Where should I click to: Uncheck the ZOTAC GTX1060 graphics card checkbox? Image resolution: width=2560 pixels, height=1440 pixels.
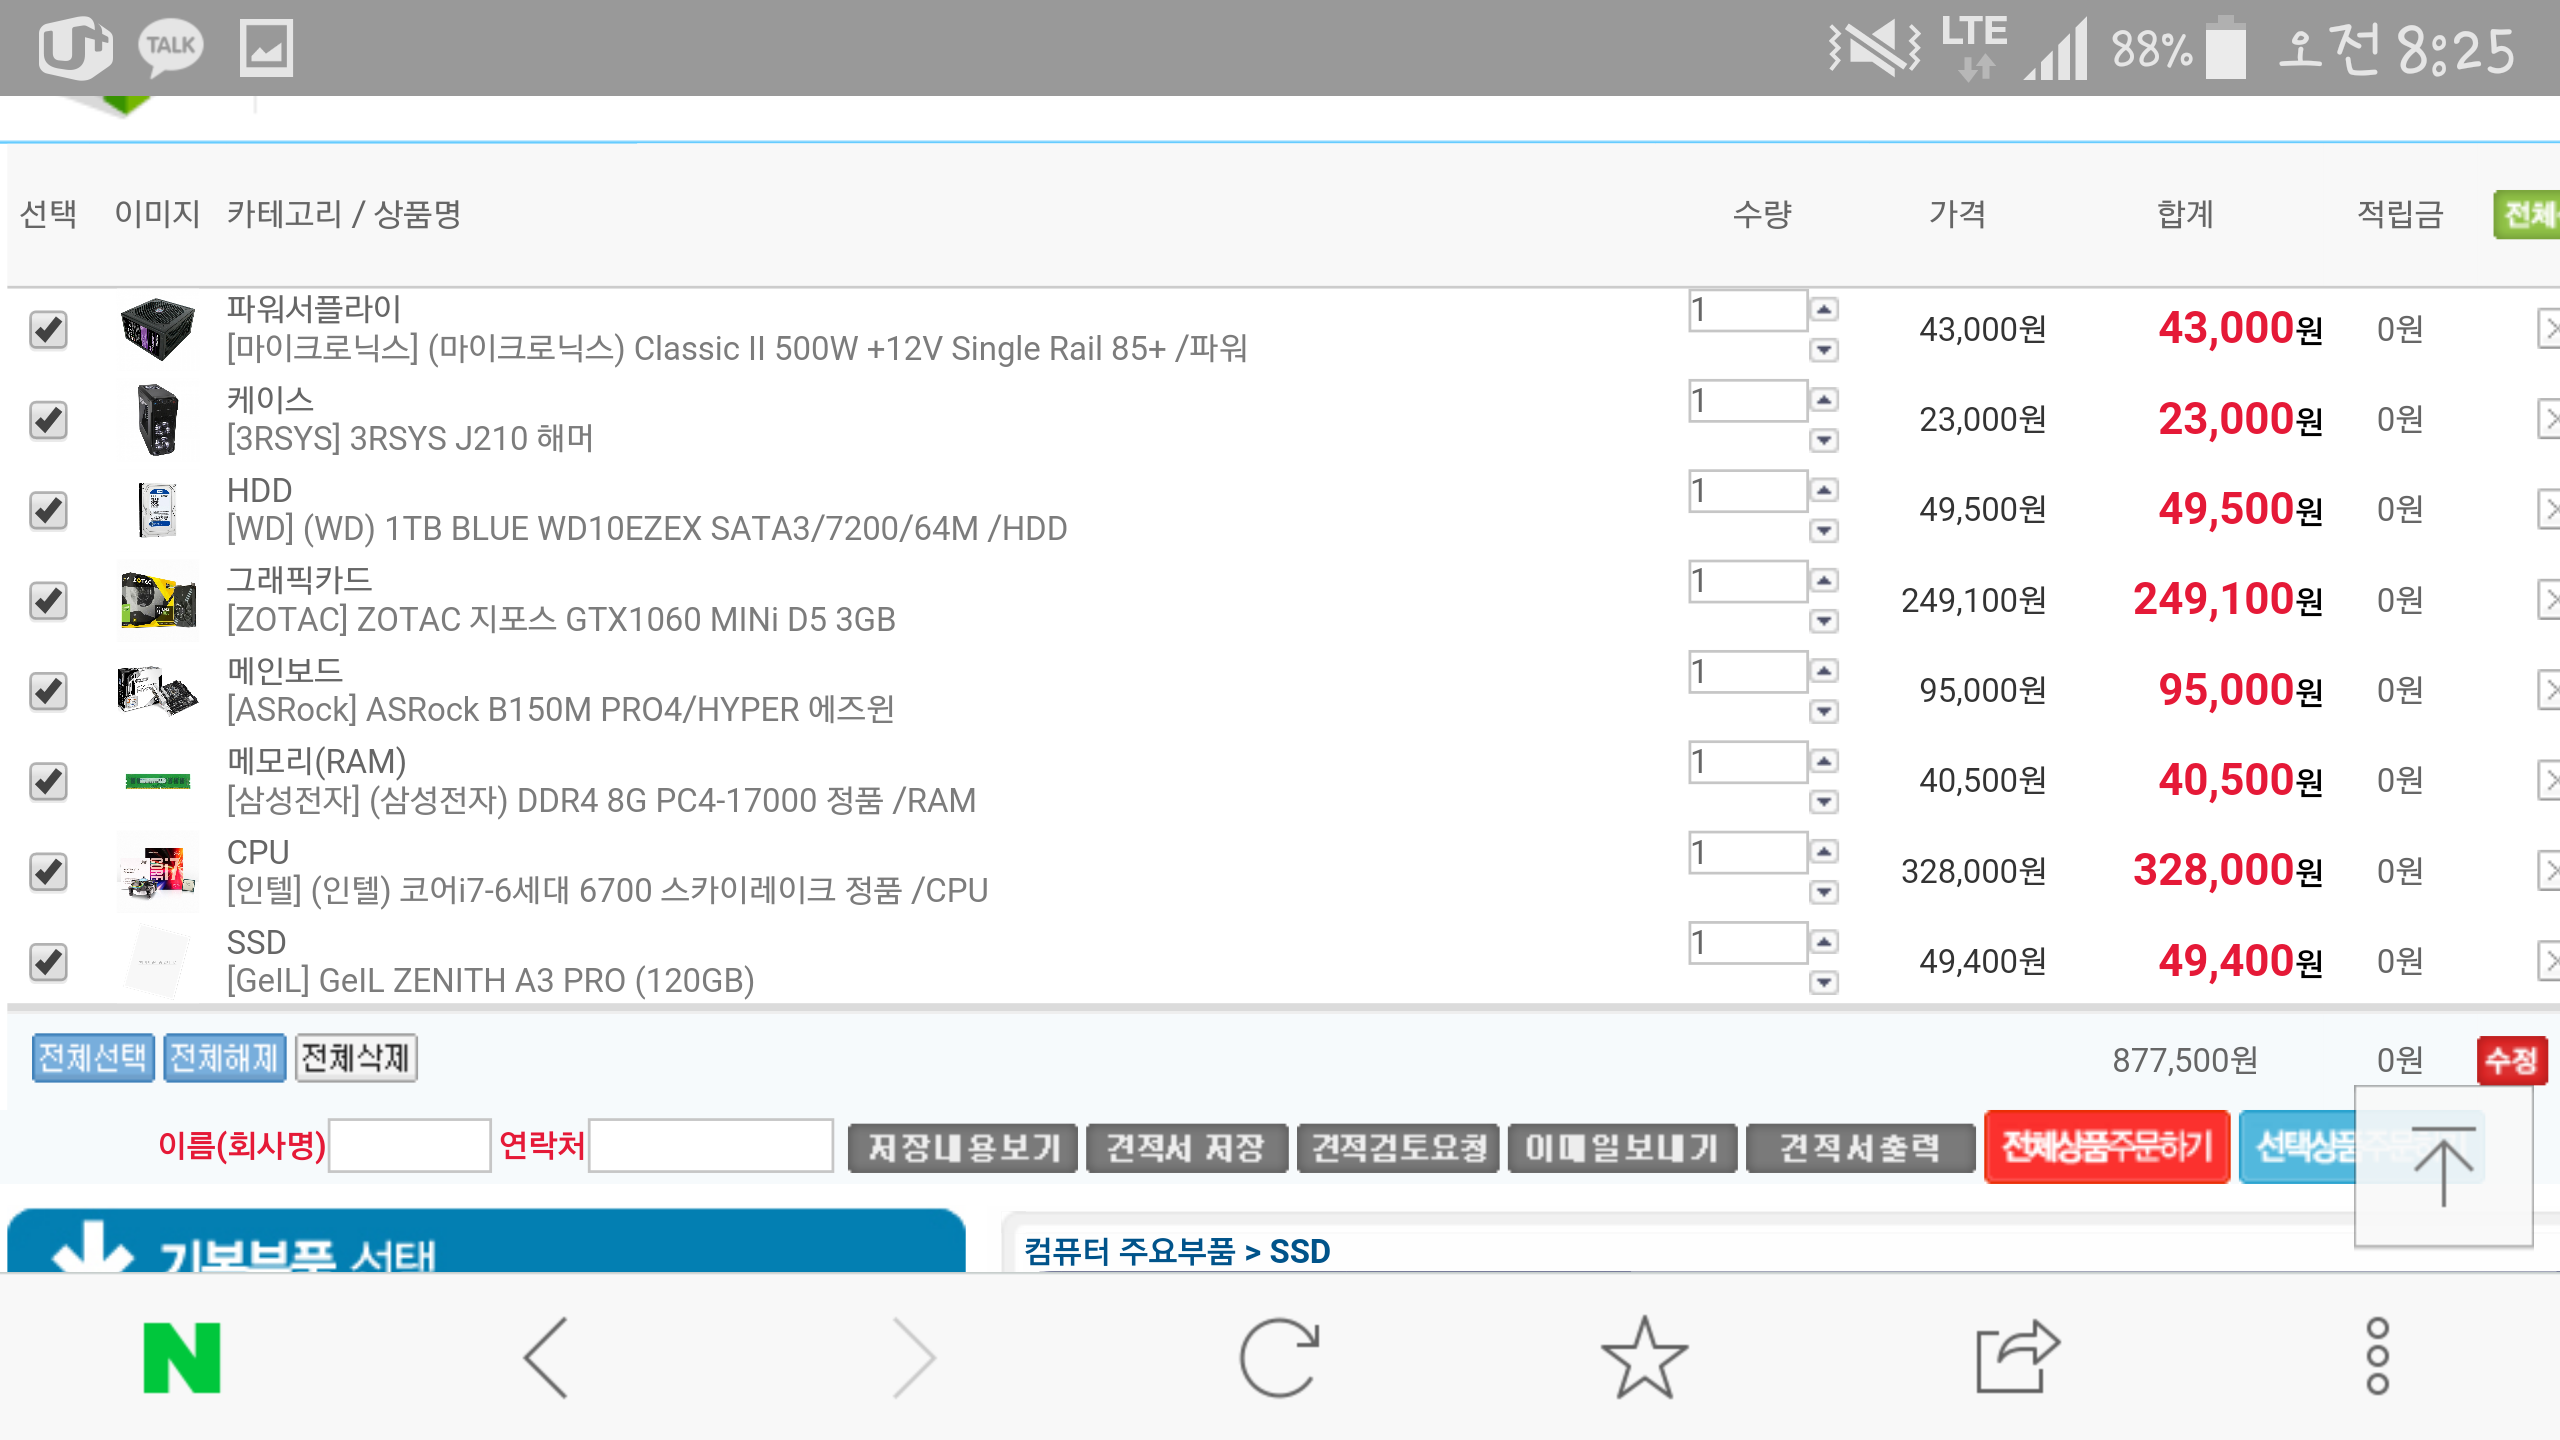[48, 600]
